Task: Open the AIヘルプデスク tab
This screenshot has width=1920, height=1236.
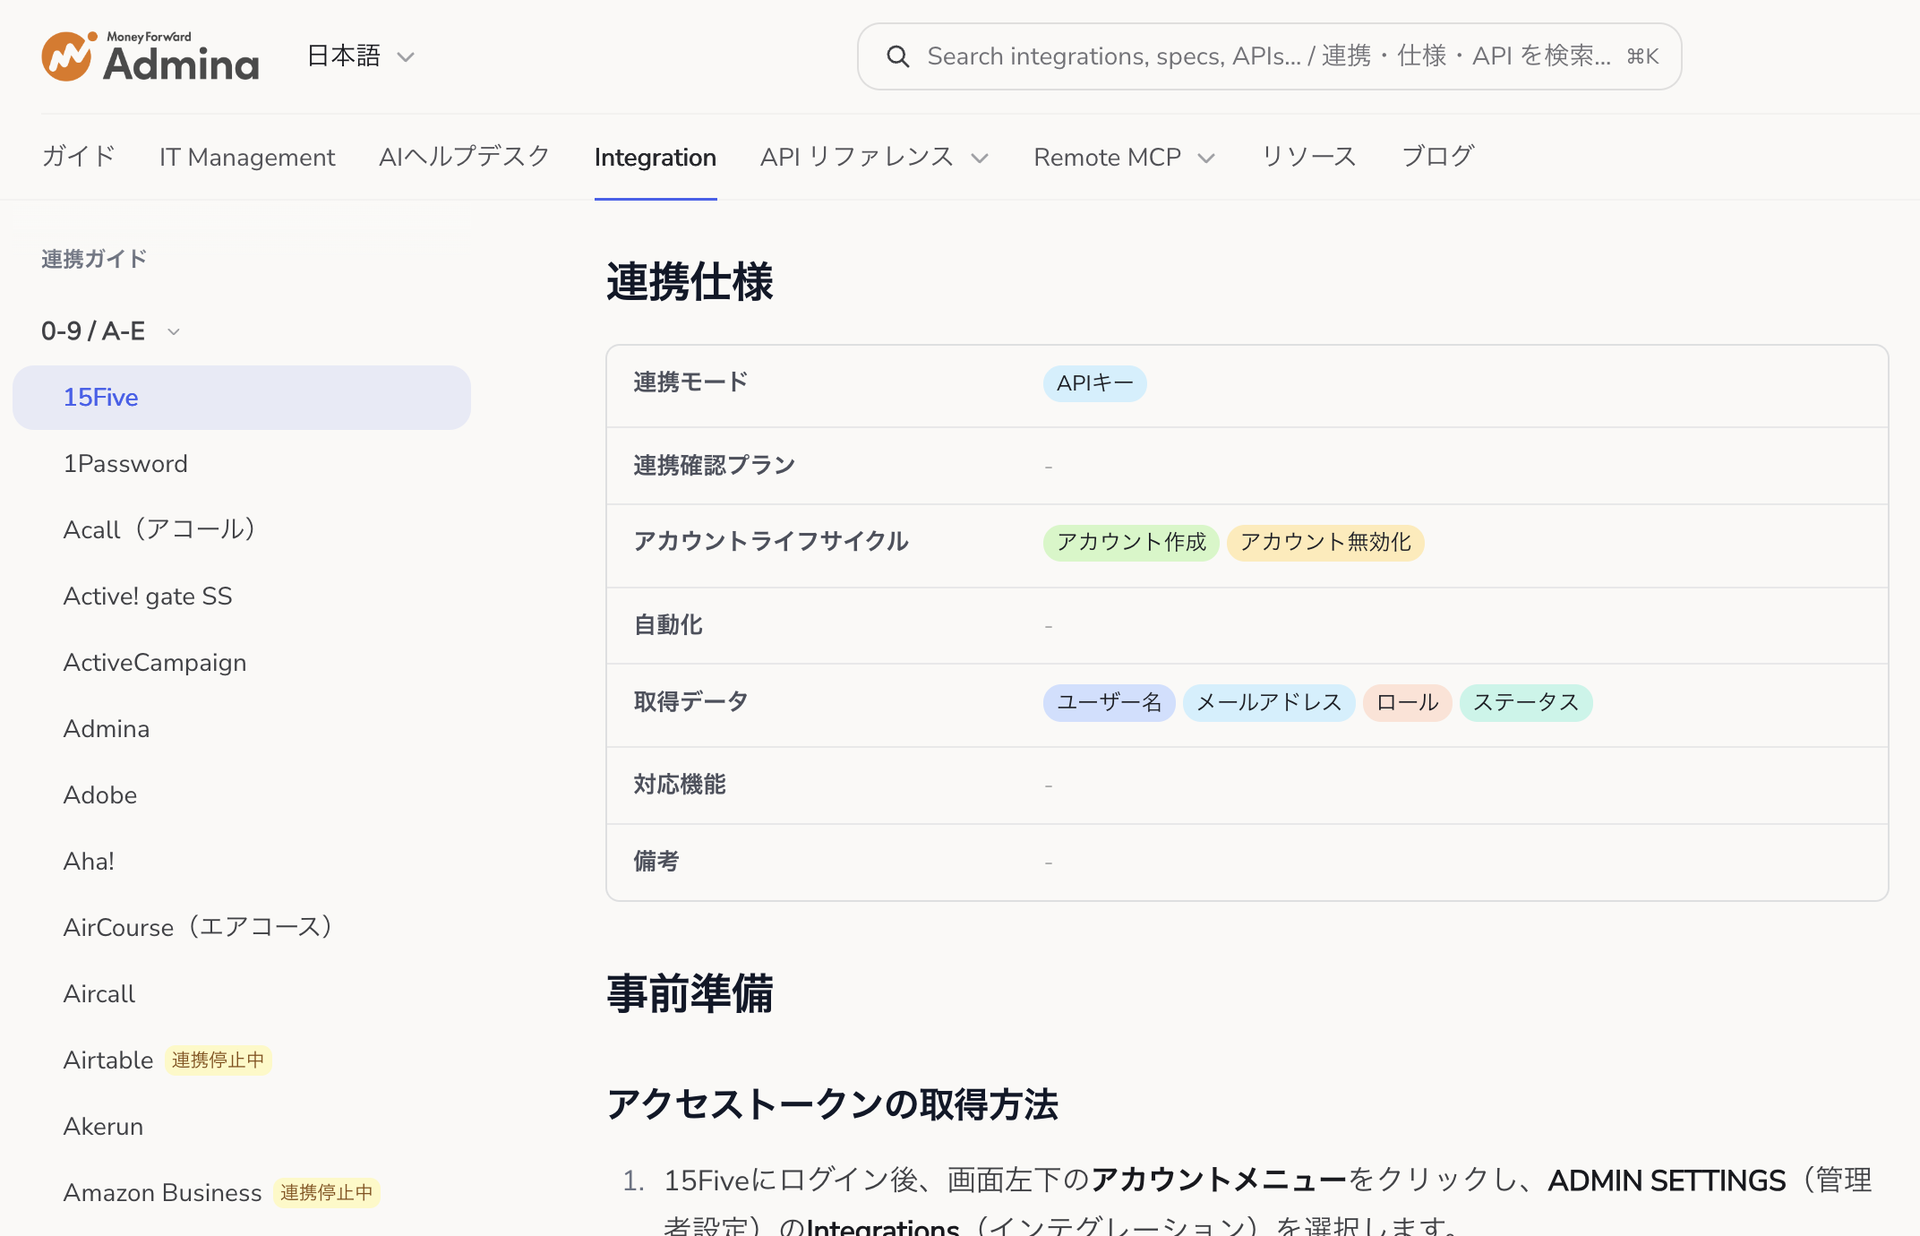Action: click(464, 157)
